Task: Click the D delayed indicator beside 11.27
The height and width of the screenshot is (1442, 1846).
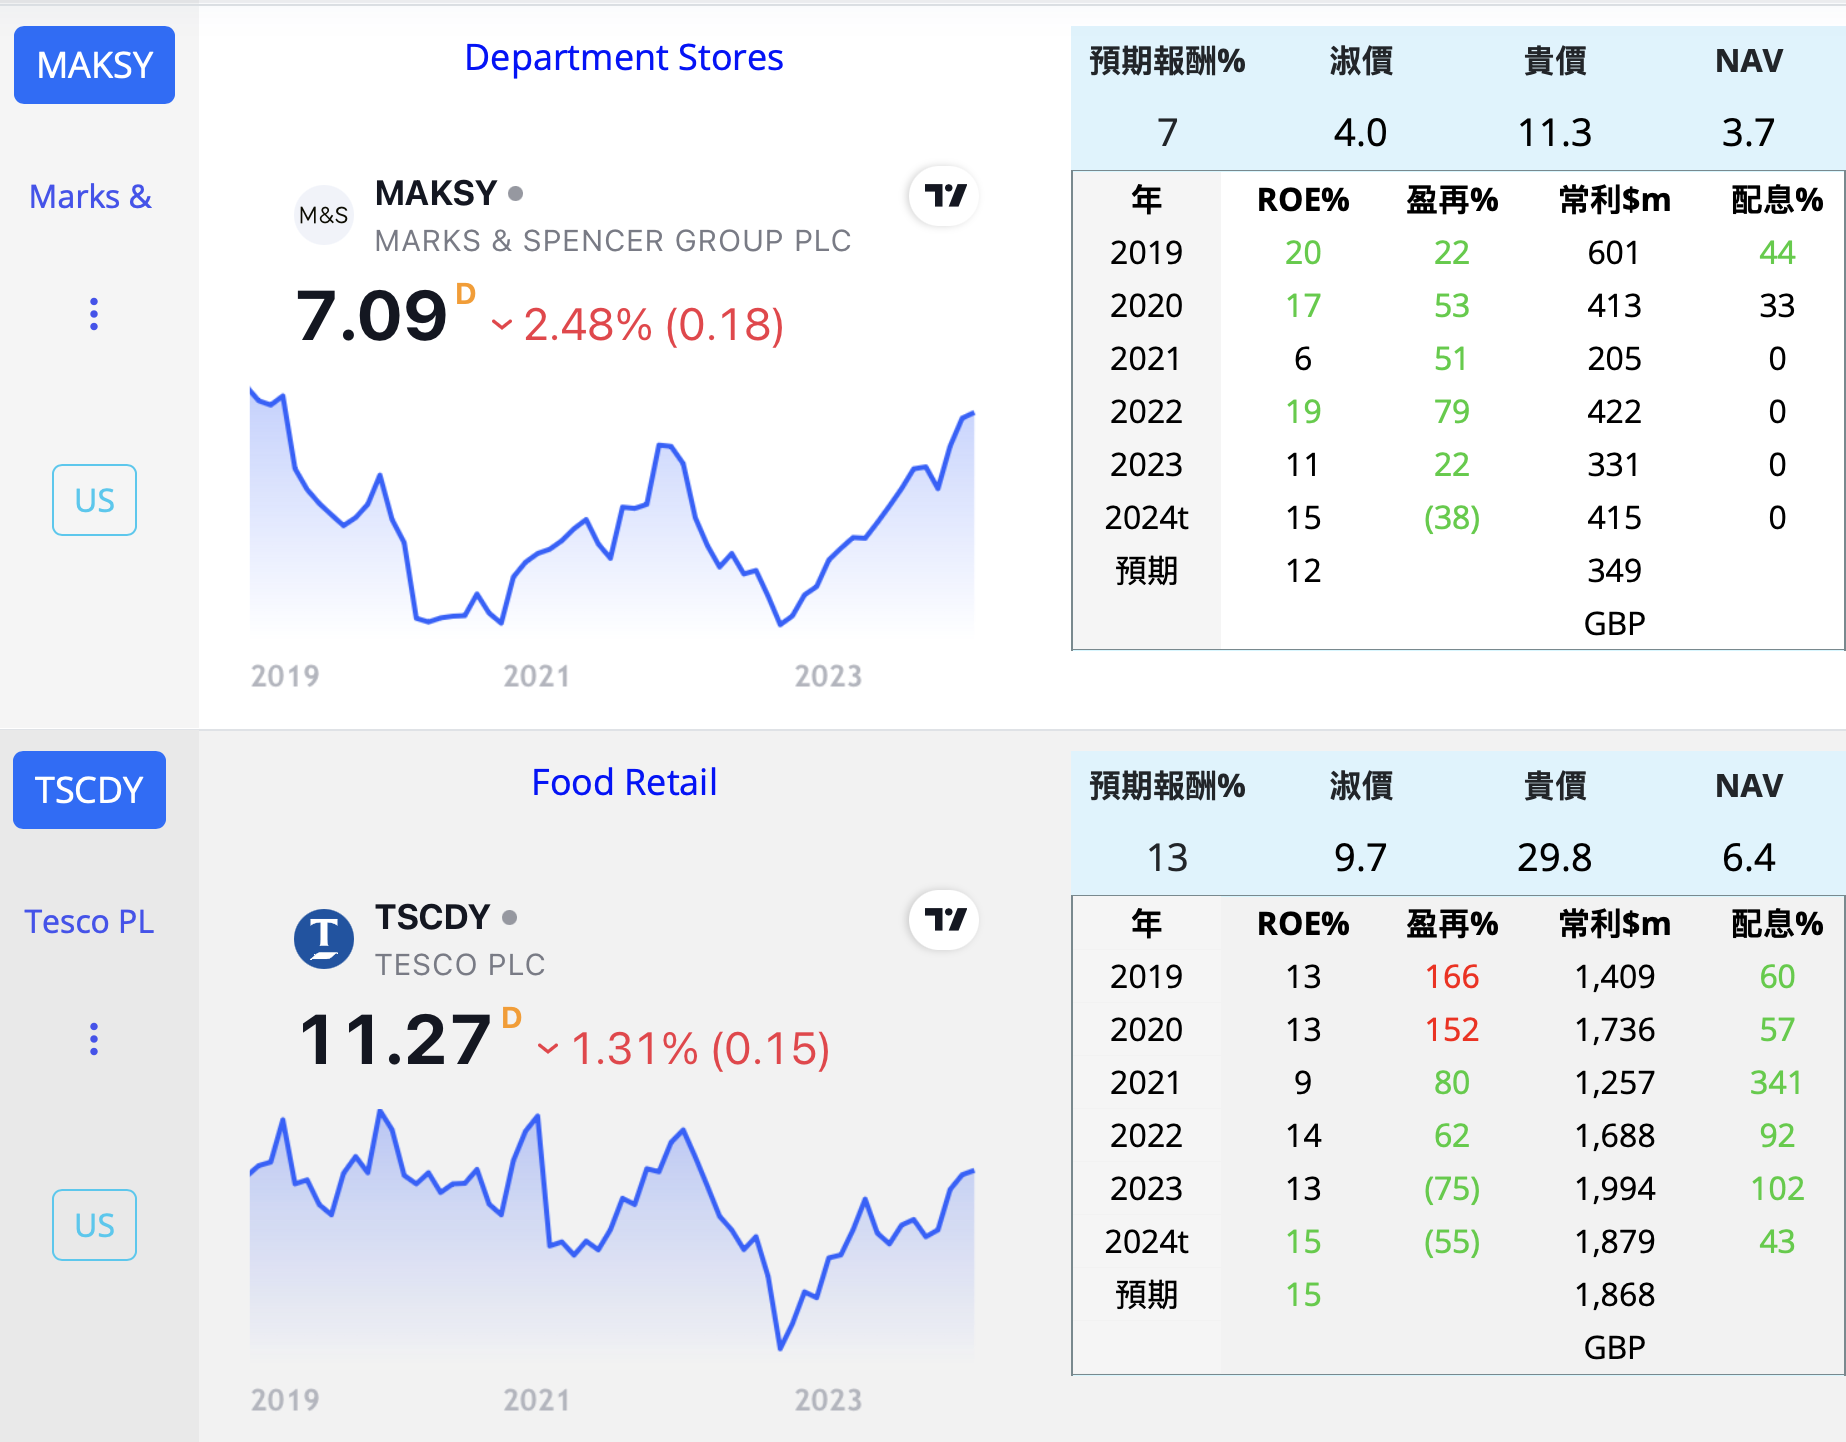Action: pyautogui.click(x=512, y=1018)
